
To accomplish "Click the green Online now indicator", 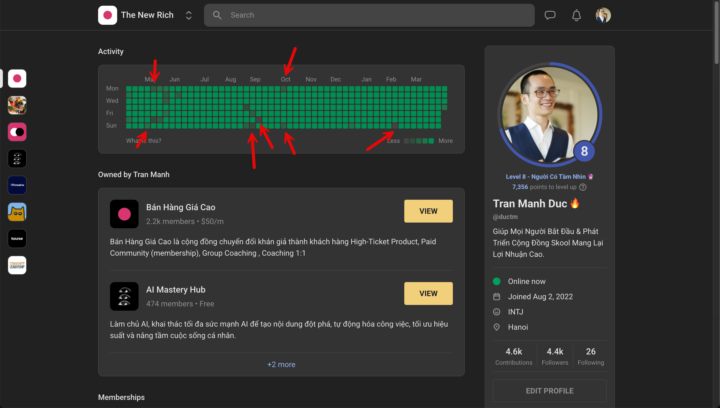I will pos(496,281).
